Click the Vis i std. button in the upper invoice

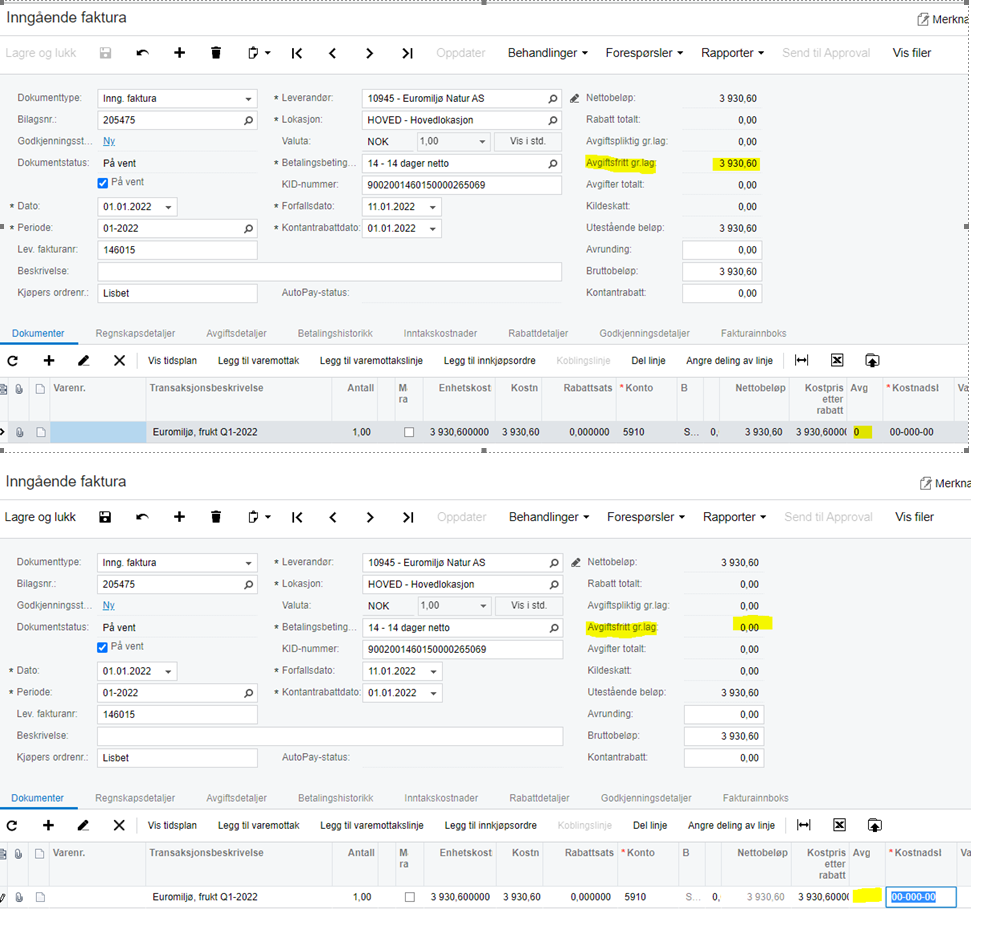(x=528, y=141)
